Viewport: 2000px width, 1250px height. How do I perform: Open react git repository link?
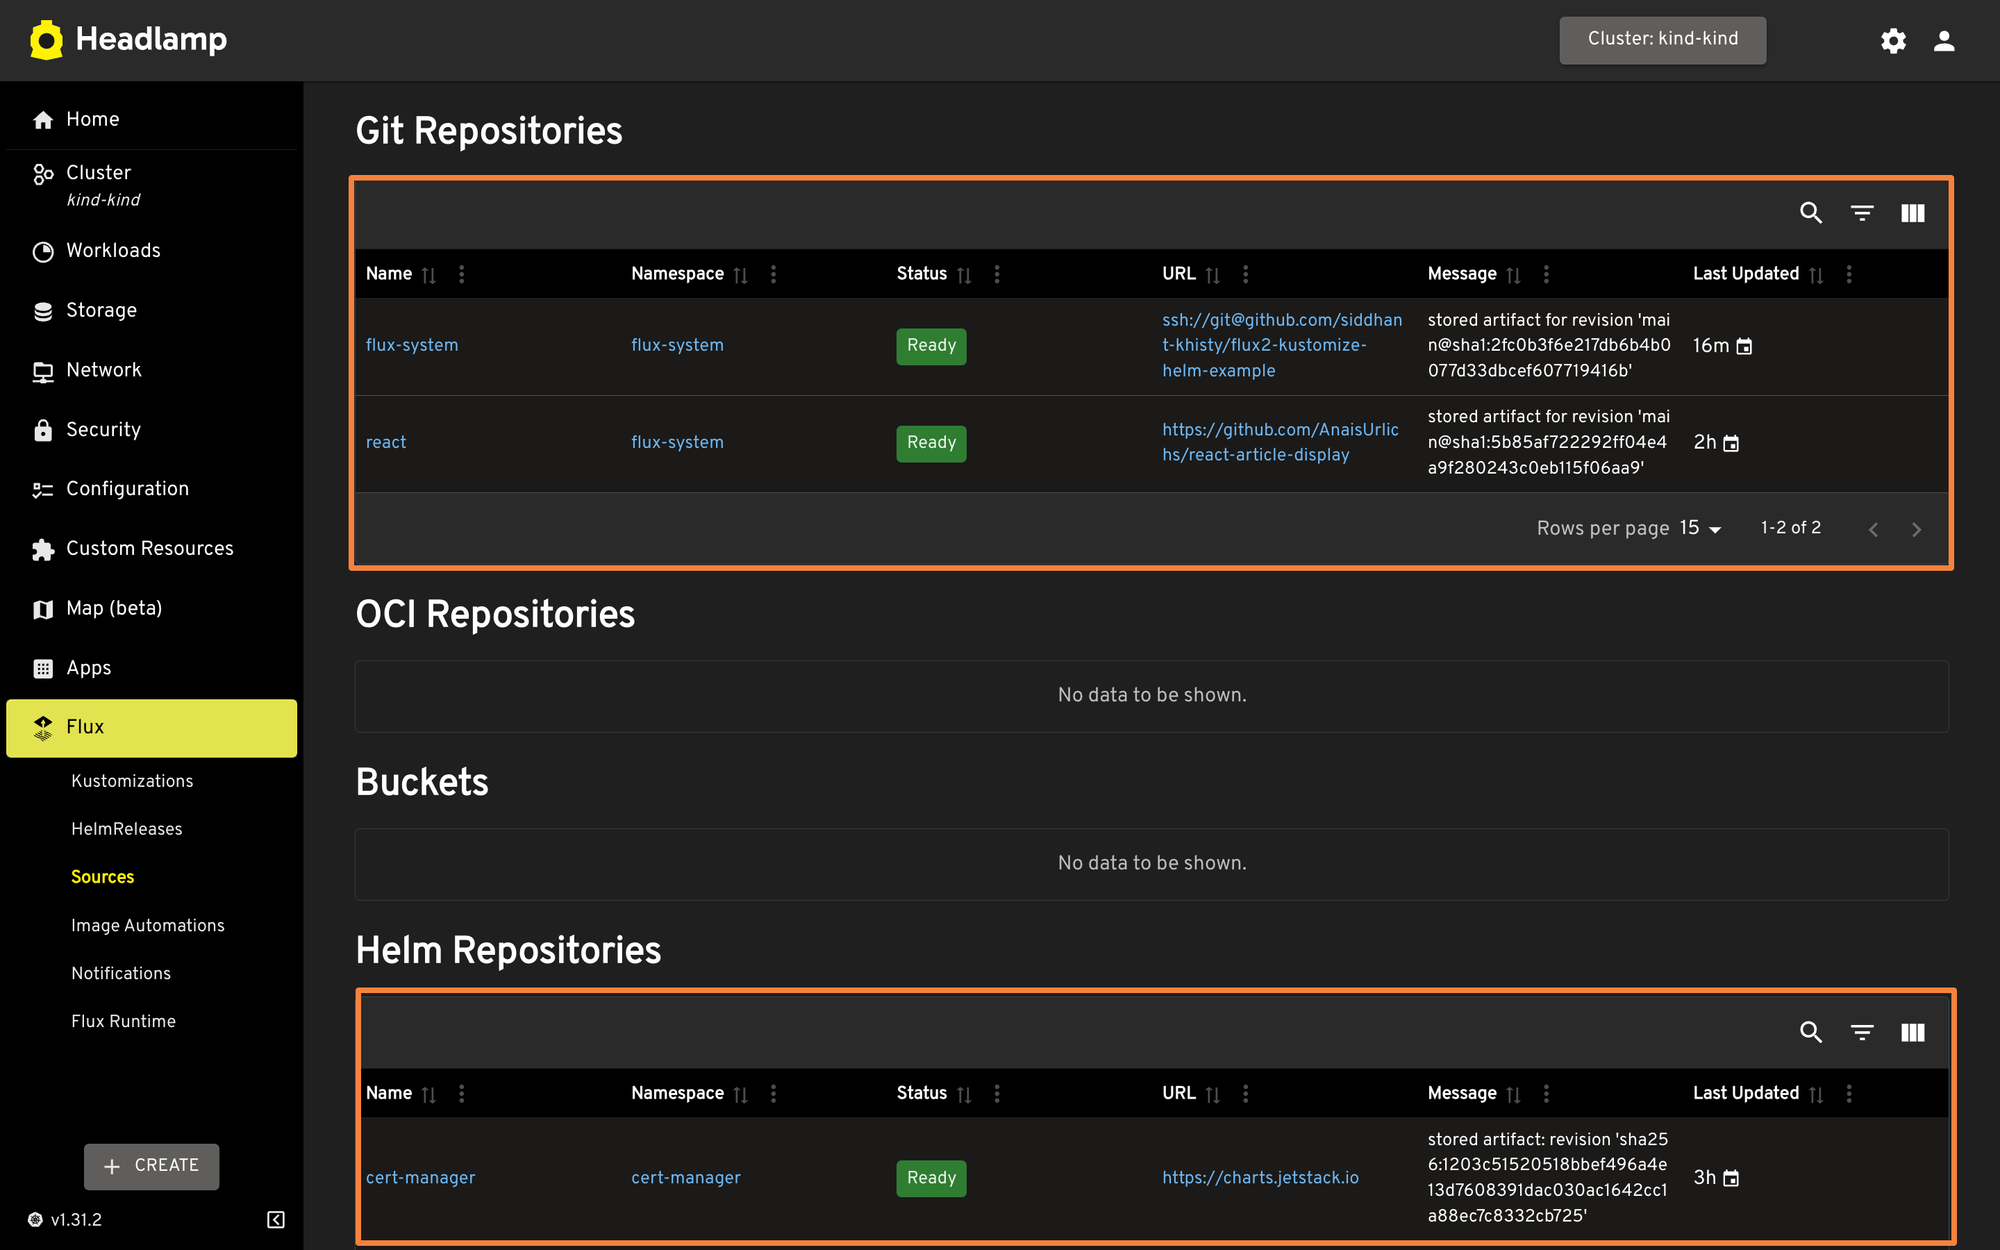pyautogui.click(x=386, y=442)
